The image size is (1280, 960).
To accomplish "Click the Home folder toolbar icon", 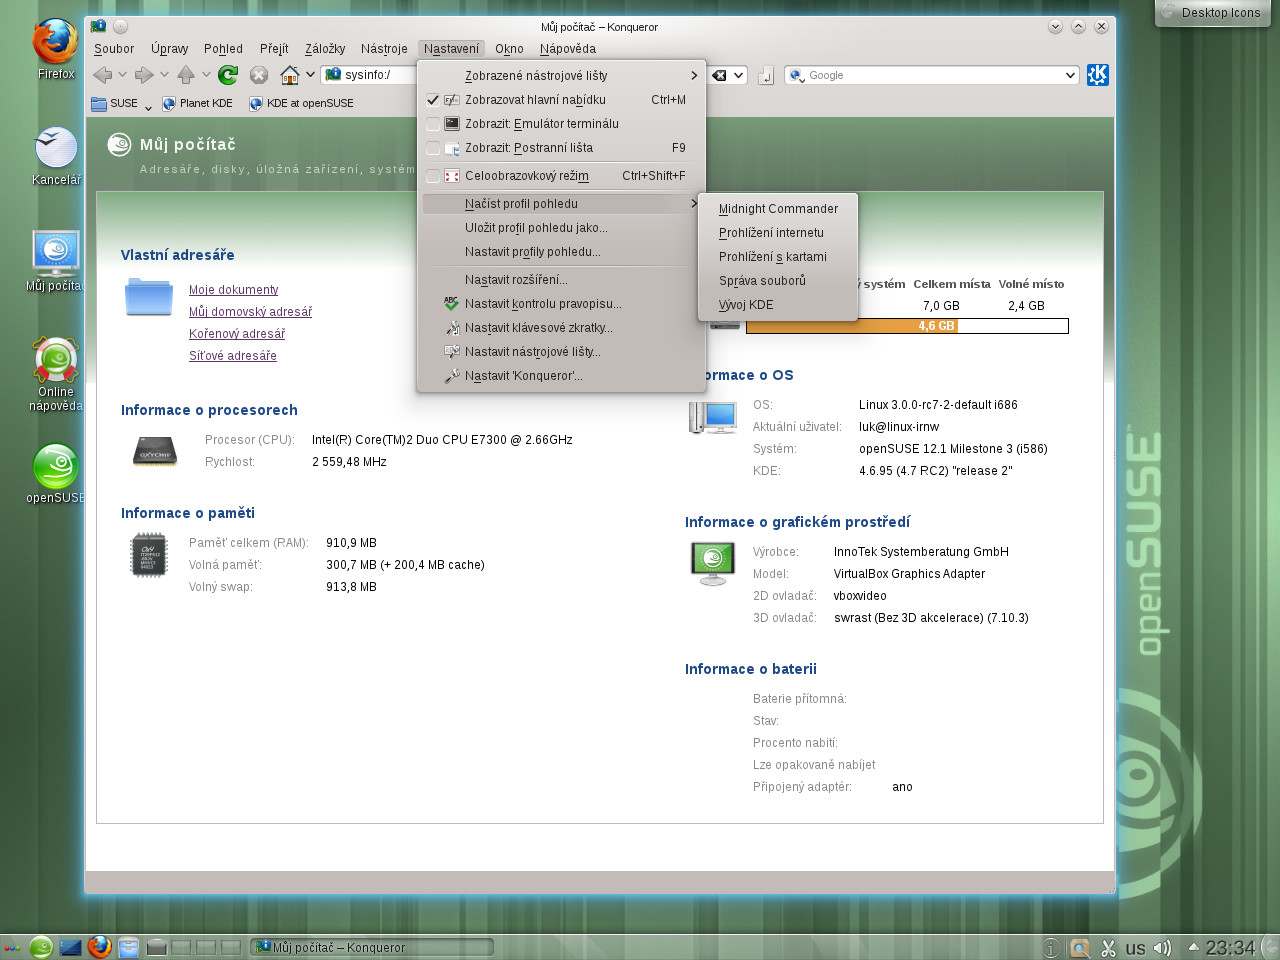I will click(x=289, y=75).
